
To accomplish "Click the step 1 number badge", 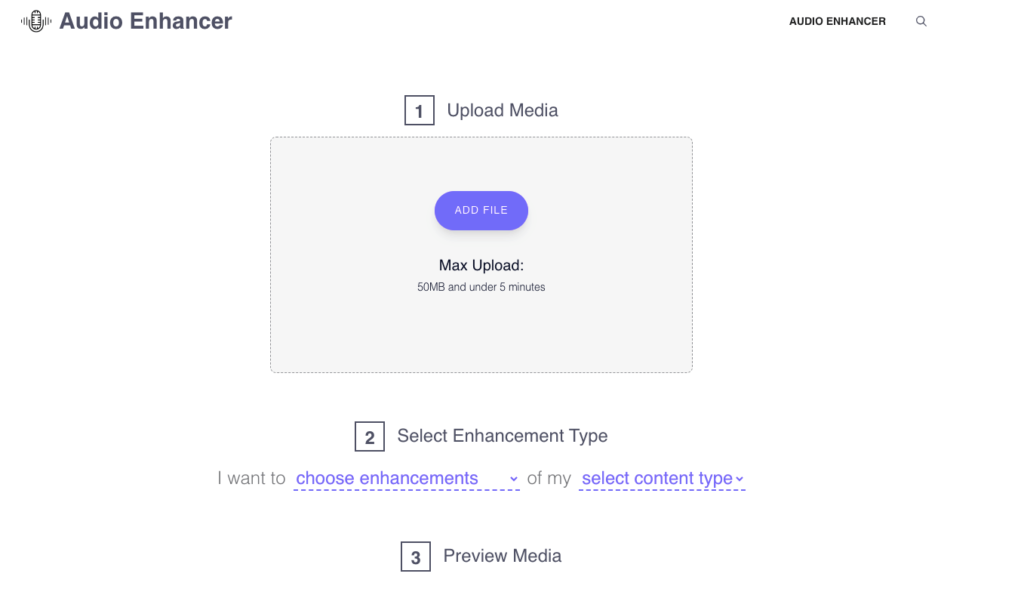I will coord(419,110).
